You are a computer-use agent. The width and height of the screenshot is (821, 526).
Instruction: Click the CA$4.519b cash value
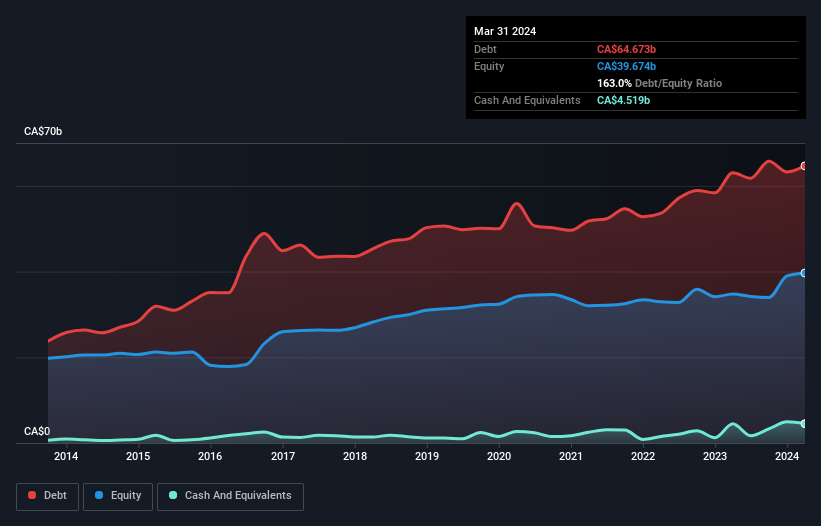[623, 100]
